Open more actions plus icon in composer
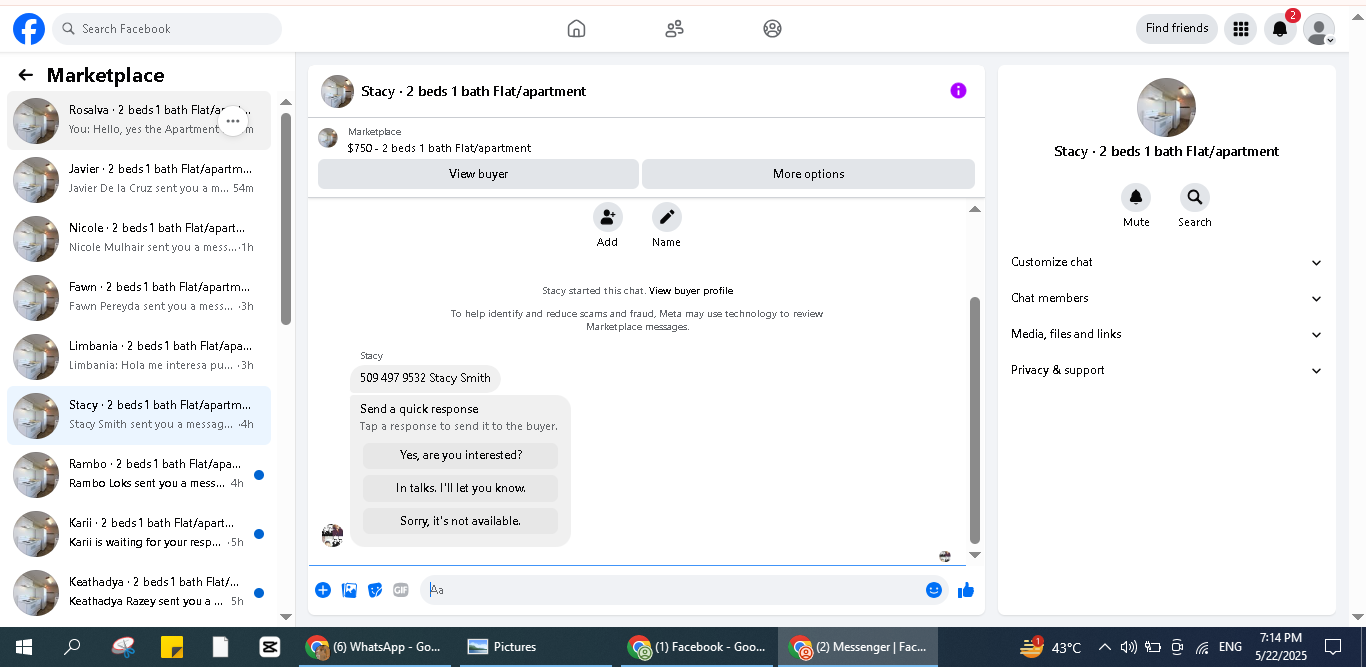Image resolution: width=1366 pixels, height=667 pixels. 323,590
